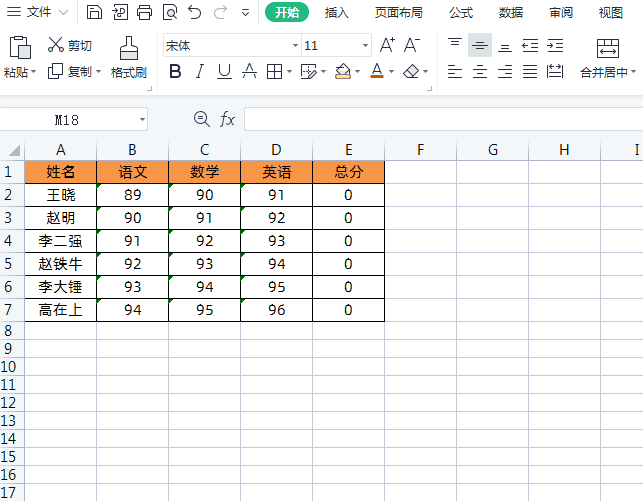
Task: Click the clear format eraser icon
Action: (411, 71)
